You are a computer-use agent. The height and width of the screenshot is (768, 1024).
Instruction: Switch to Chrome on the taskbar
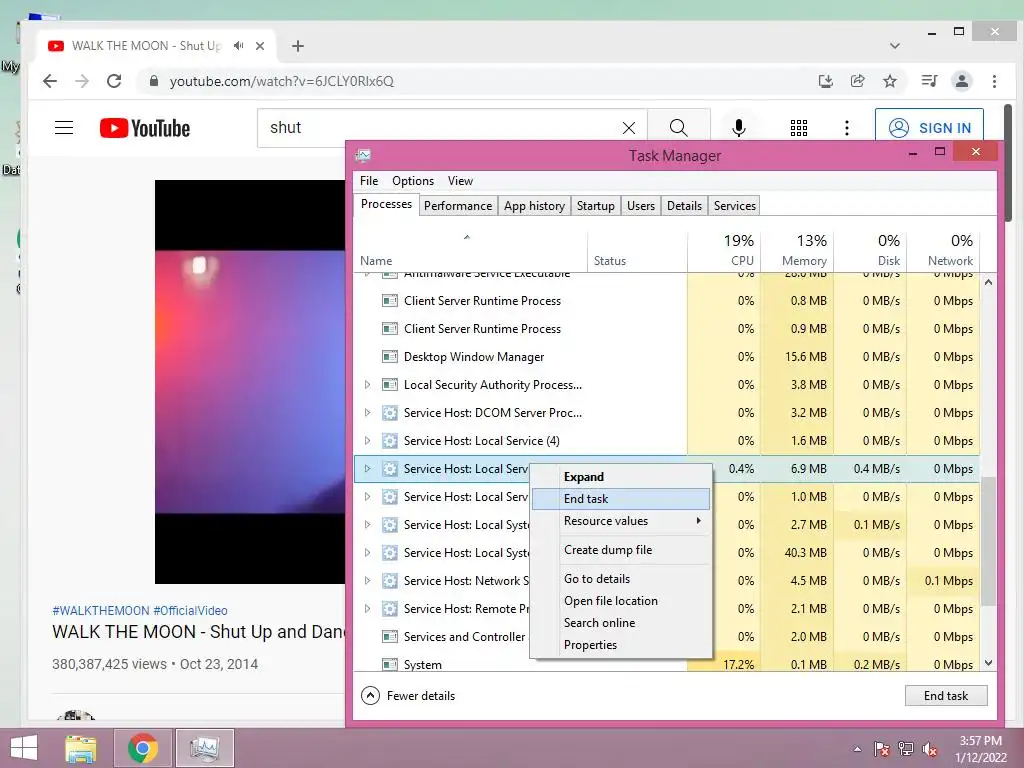coord(143,748)
